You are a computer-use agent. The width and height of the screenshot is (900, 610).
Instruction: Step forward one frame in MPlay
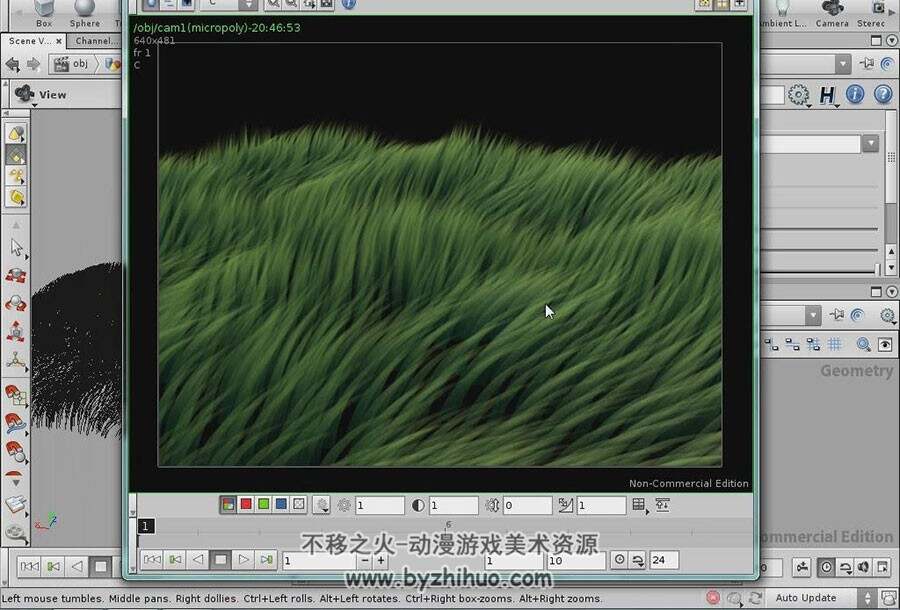click(x=266, y=559)
